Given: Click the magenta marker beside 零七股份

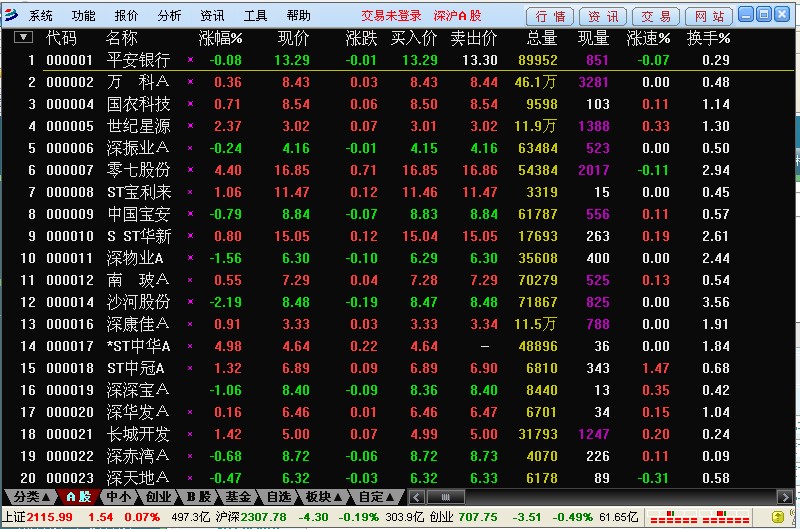Looking at the screenshot, I should 190,170.
